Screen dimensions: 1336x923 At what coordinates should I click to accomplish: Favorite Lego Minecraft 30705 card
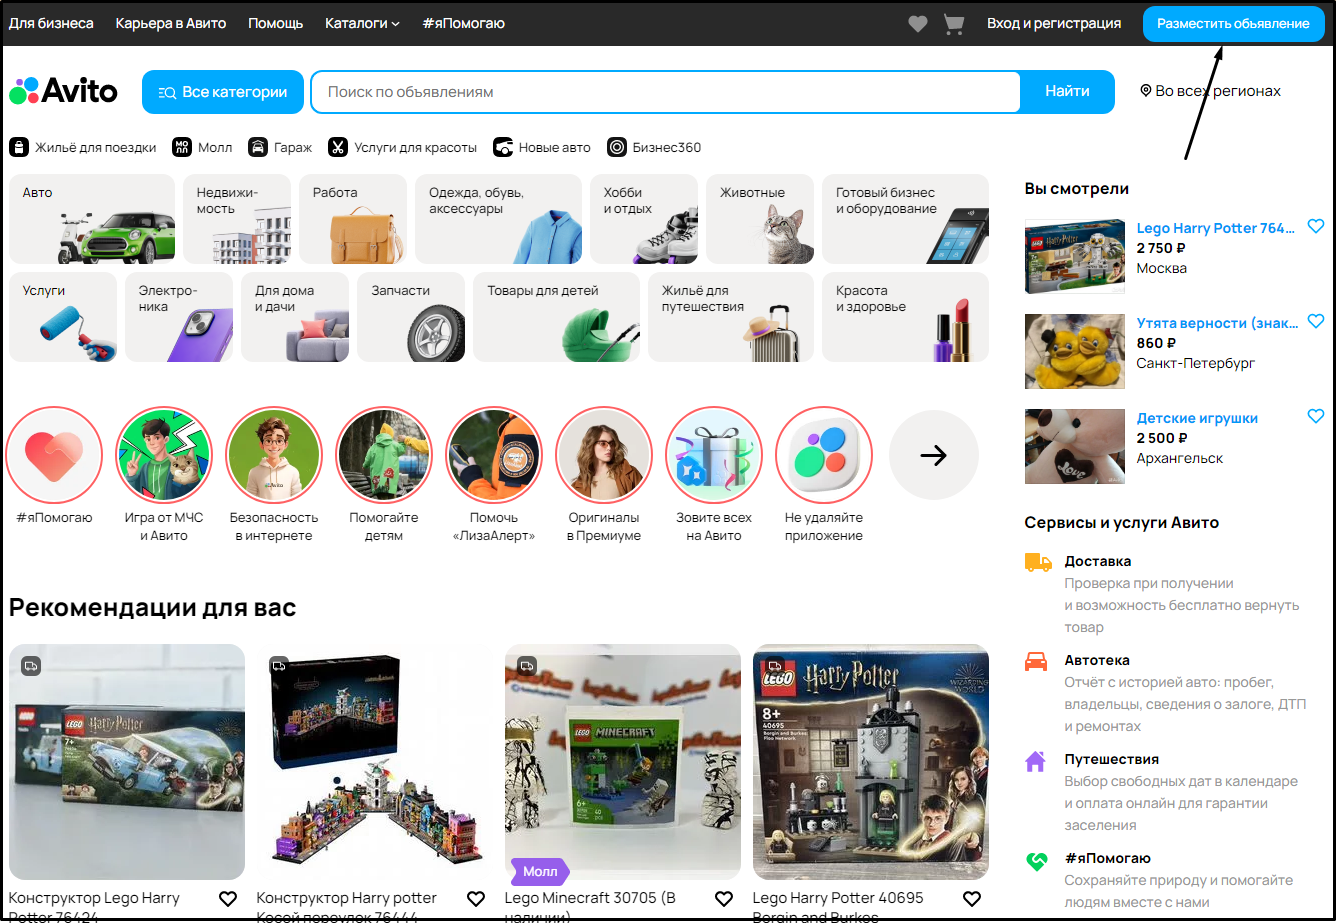[x=724, y=899]
